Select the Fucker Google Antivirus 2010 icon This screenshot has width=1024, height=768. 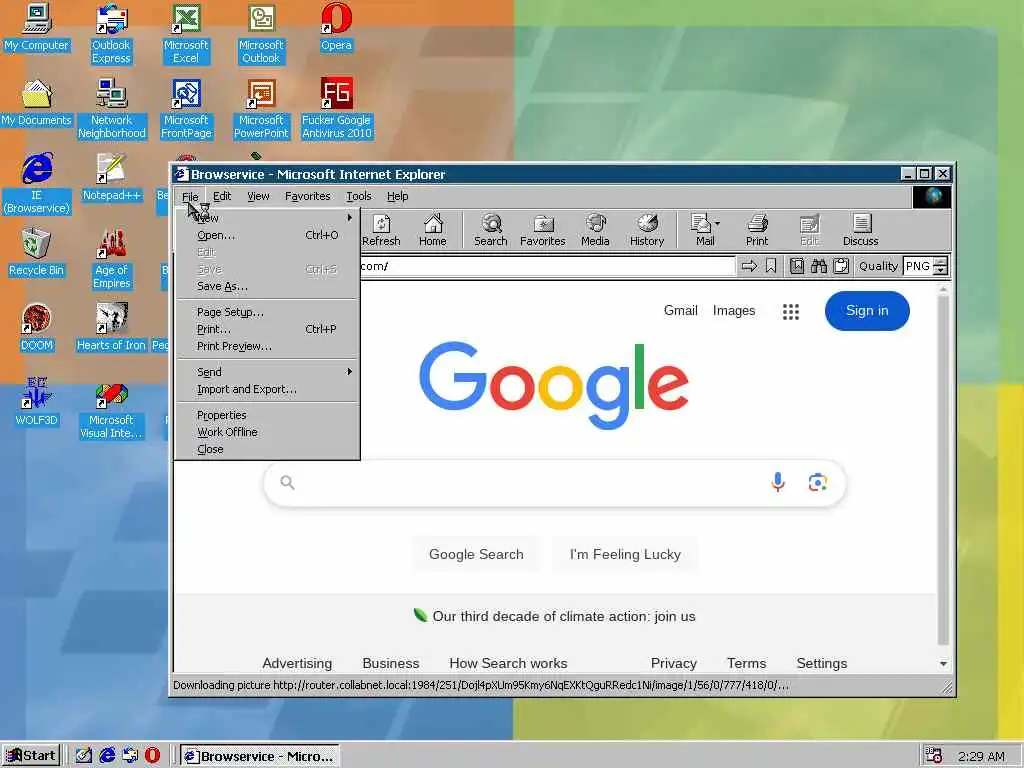[x=336, y=109]
